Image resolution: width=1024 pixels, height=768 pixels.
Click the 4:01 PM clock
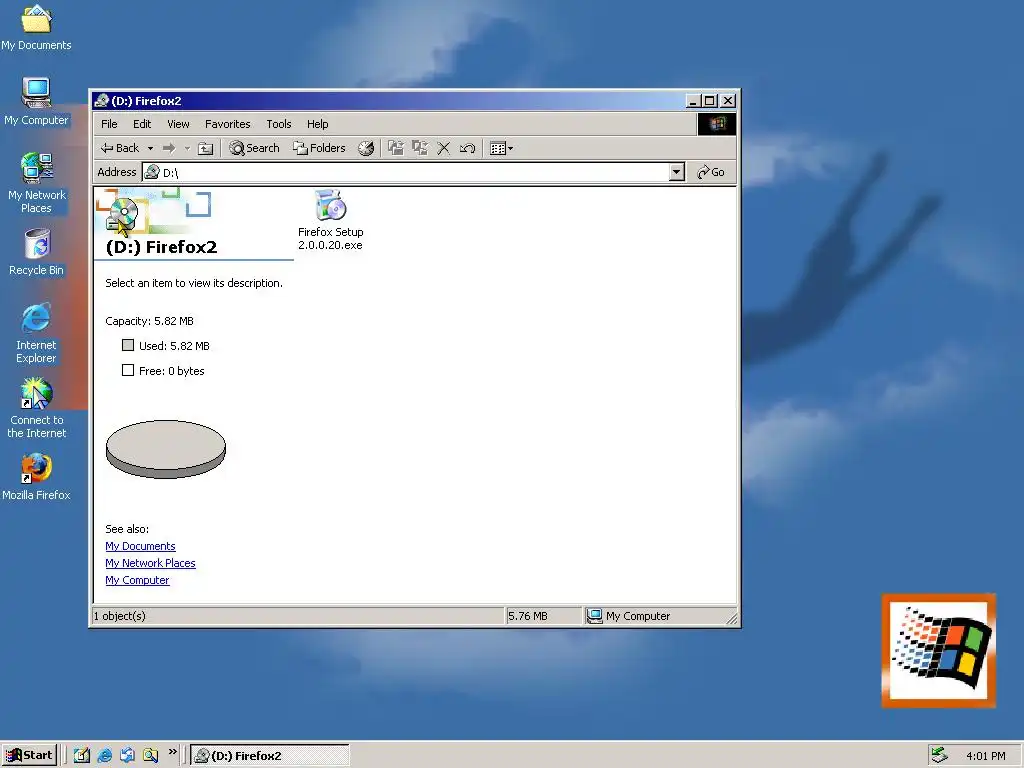point(985,756)
